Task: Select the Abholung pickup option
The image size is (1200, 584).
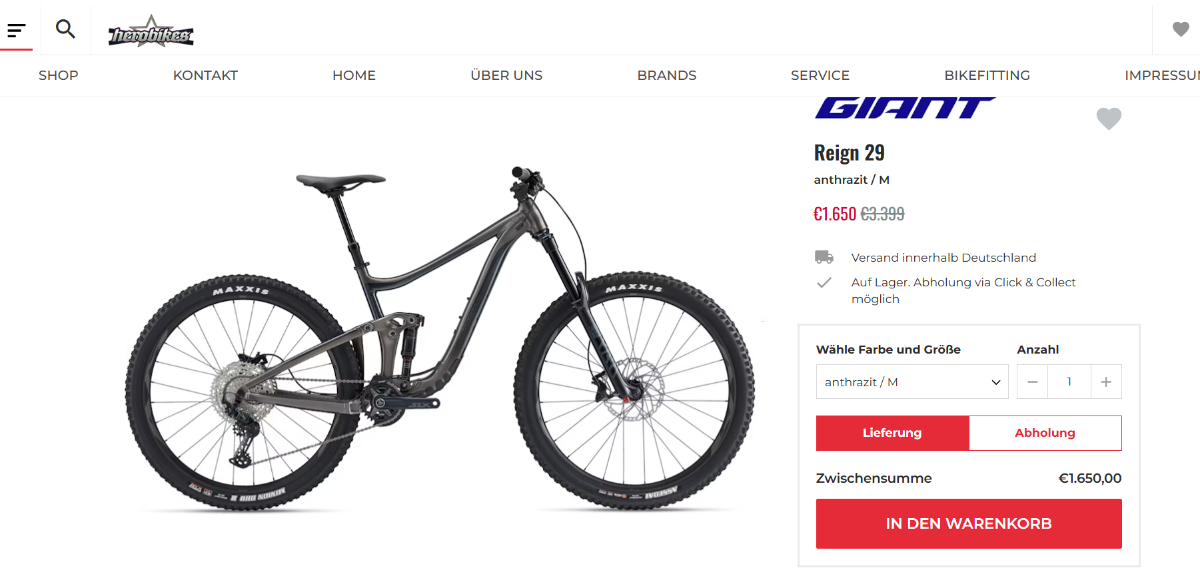Action: 1045,433
